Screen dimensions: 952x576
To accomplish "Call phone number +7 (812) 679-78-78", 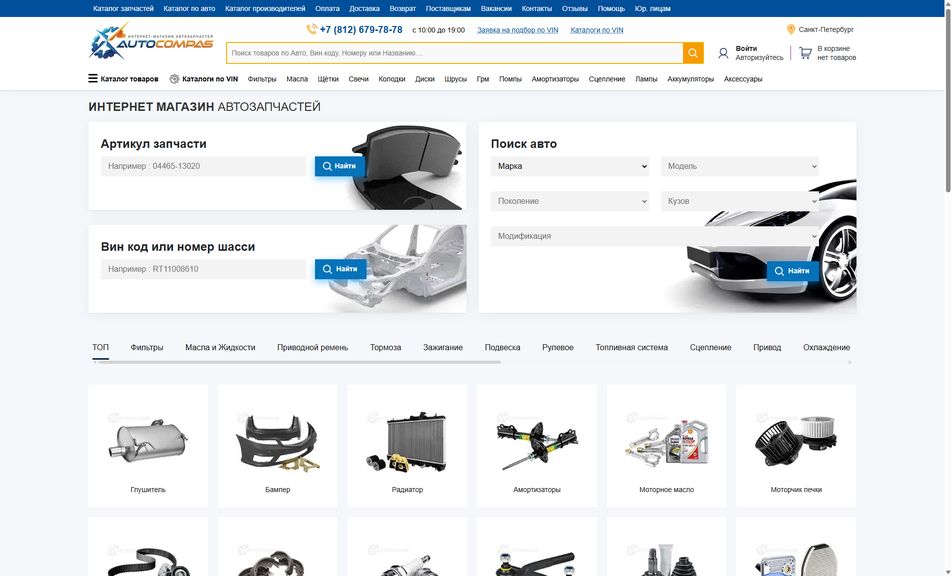I will click(x=361, y=29).
